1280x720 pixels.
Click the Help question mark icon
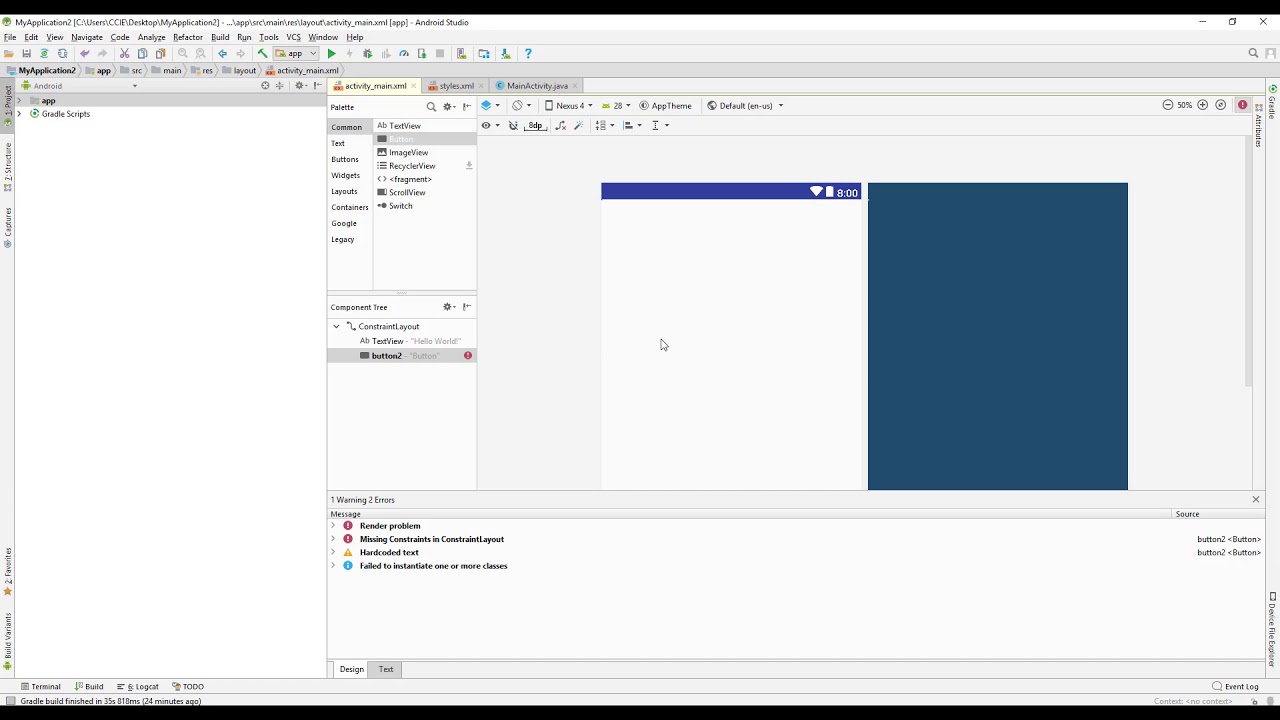(x=528, y=54)
